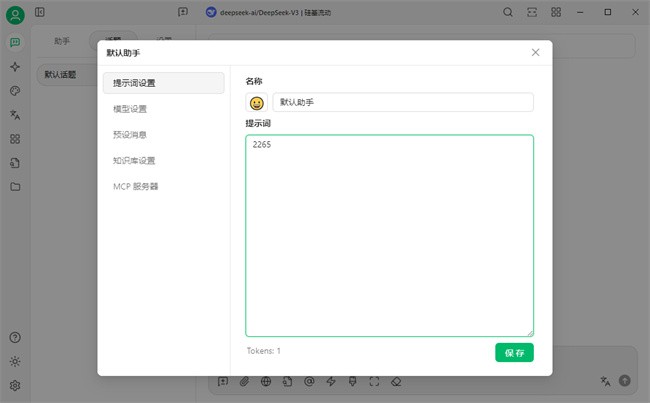Toggle the web search globe icon
The image size is (650, 403).
pyautogui.click(x=266, y=381)
